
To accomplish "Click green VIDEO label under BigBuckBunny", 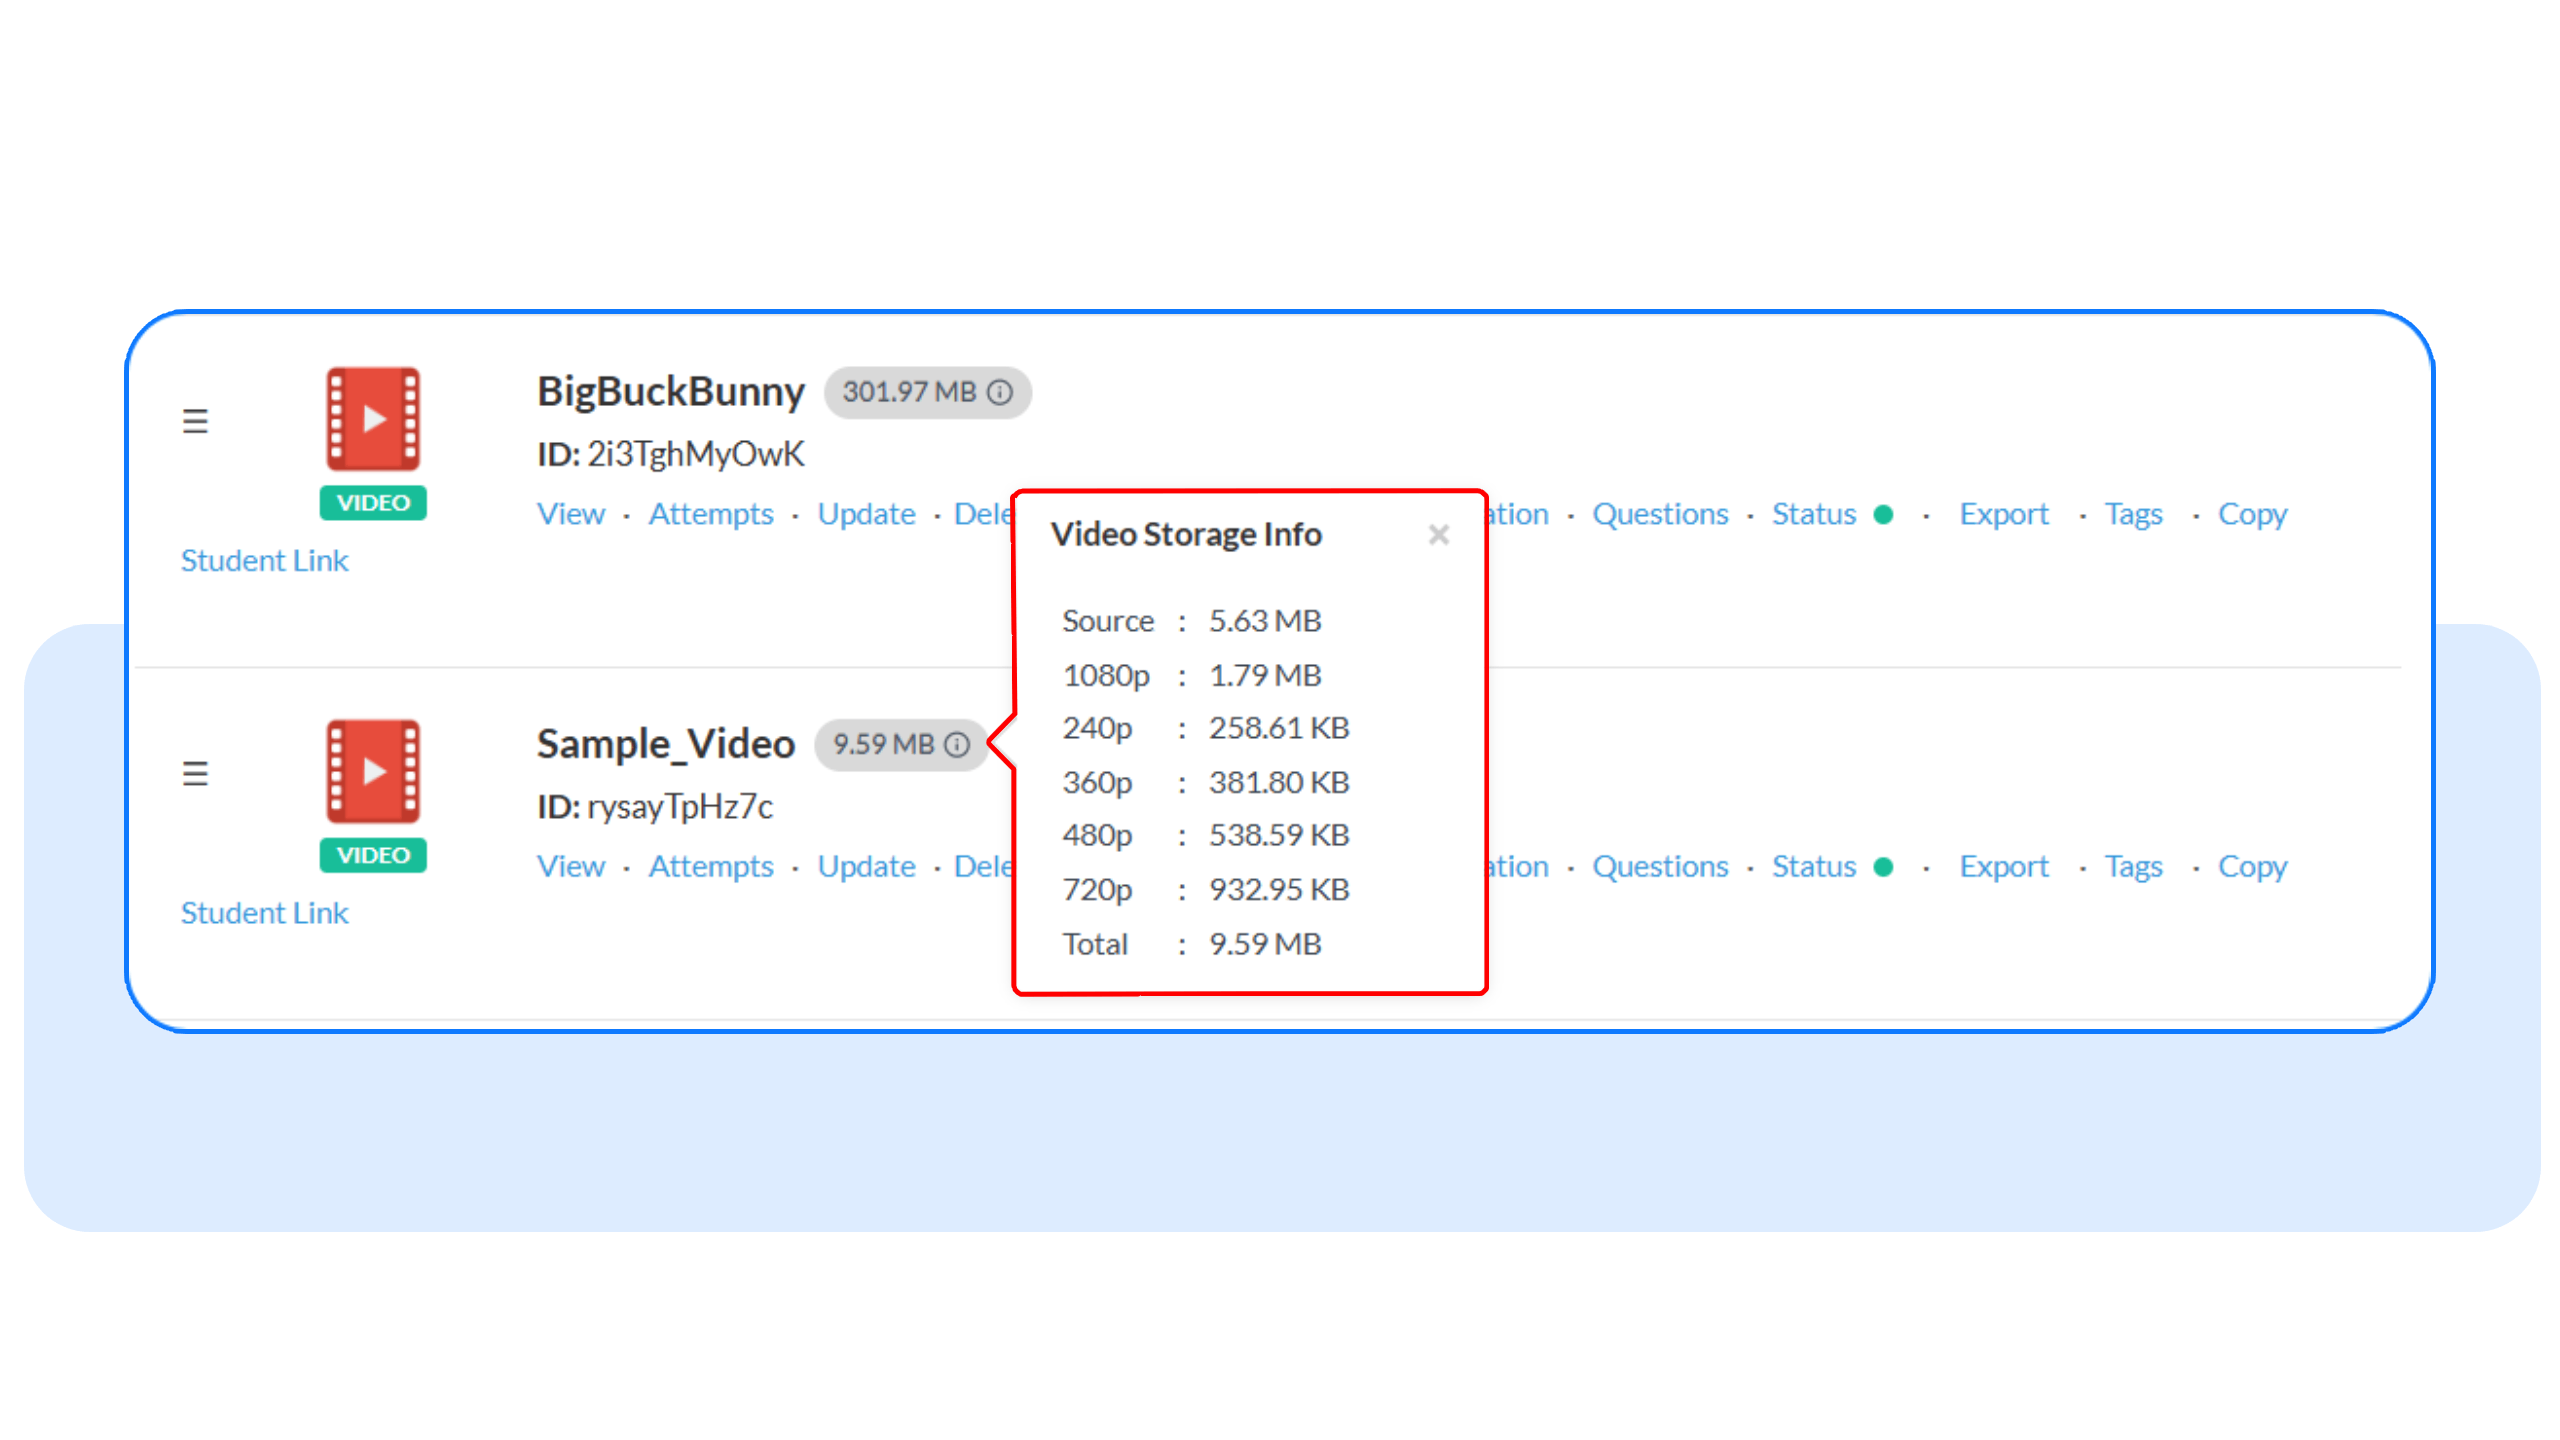I will 373,503.
